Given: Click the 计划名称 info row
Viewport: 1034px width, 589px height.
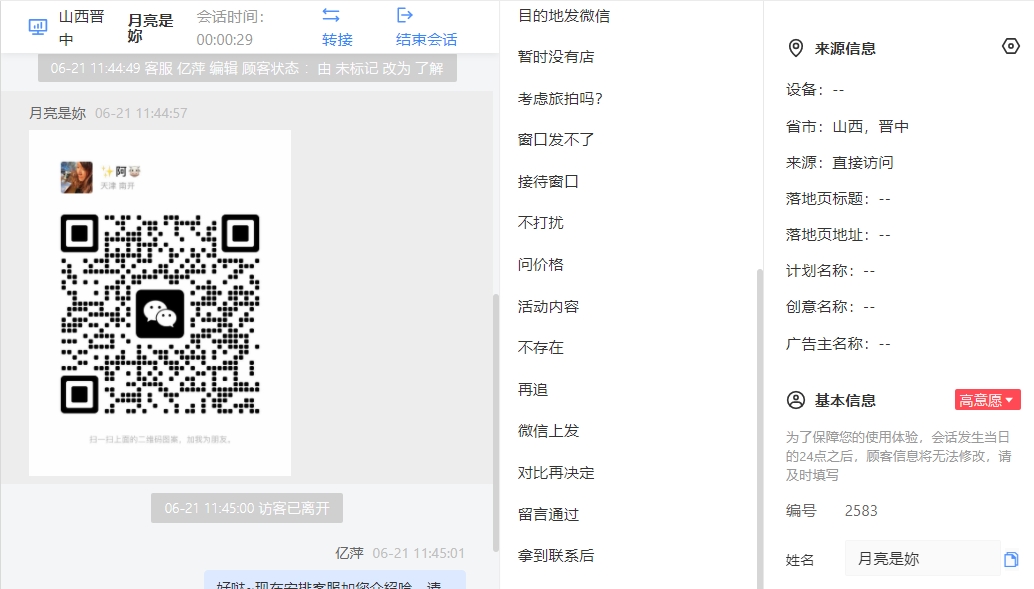Looking at the screenshot, I should tap(830, 271).
